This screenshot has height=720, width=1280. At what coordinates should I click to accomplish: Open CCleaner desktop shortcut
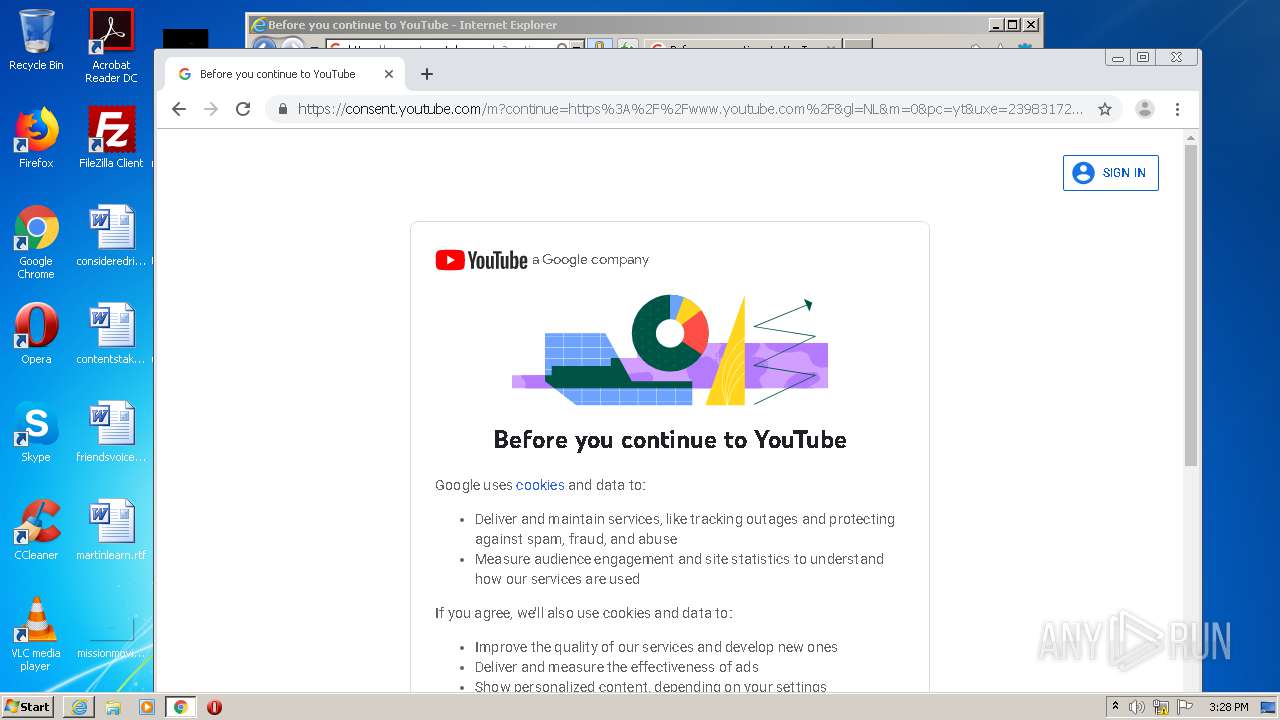click(36, 530)
